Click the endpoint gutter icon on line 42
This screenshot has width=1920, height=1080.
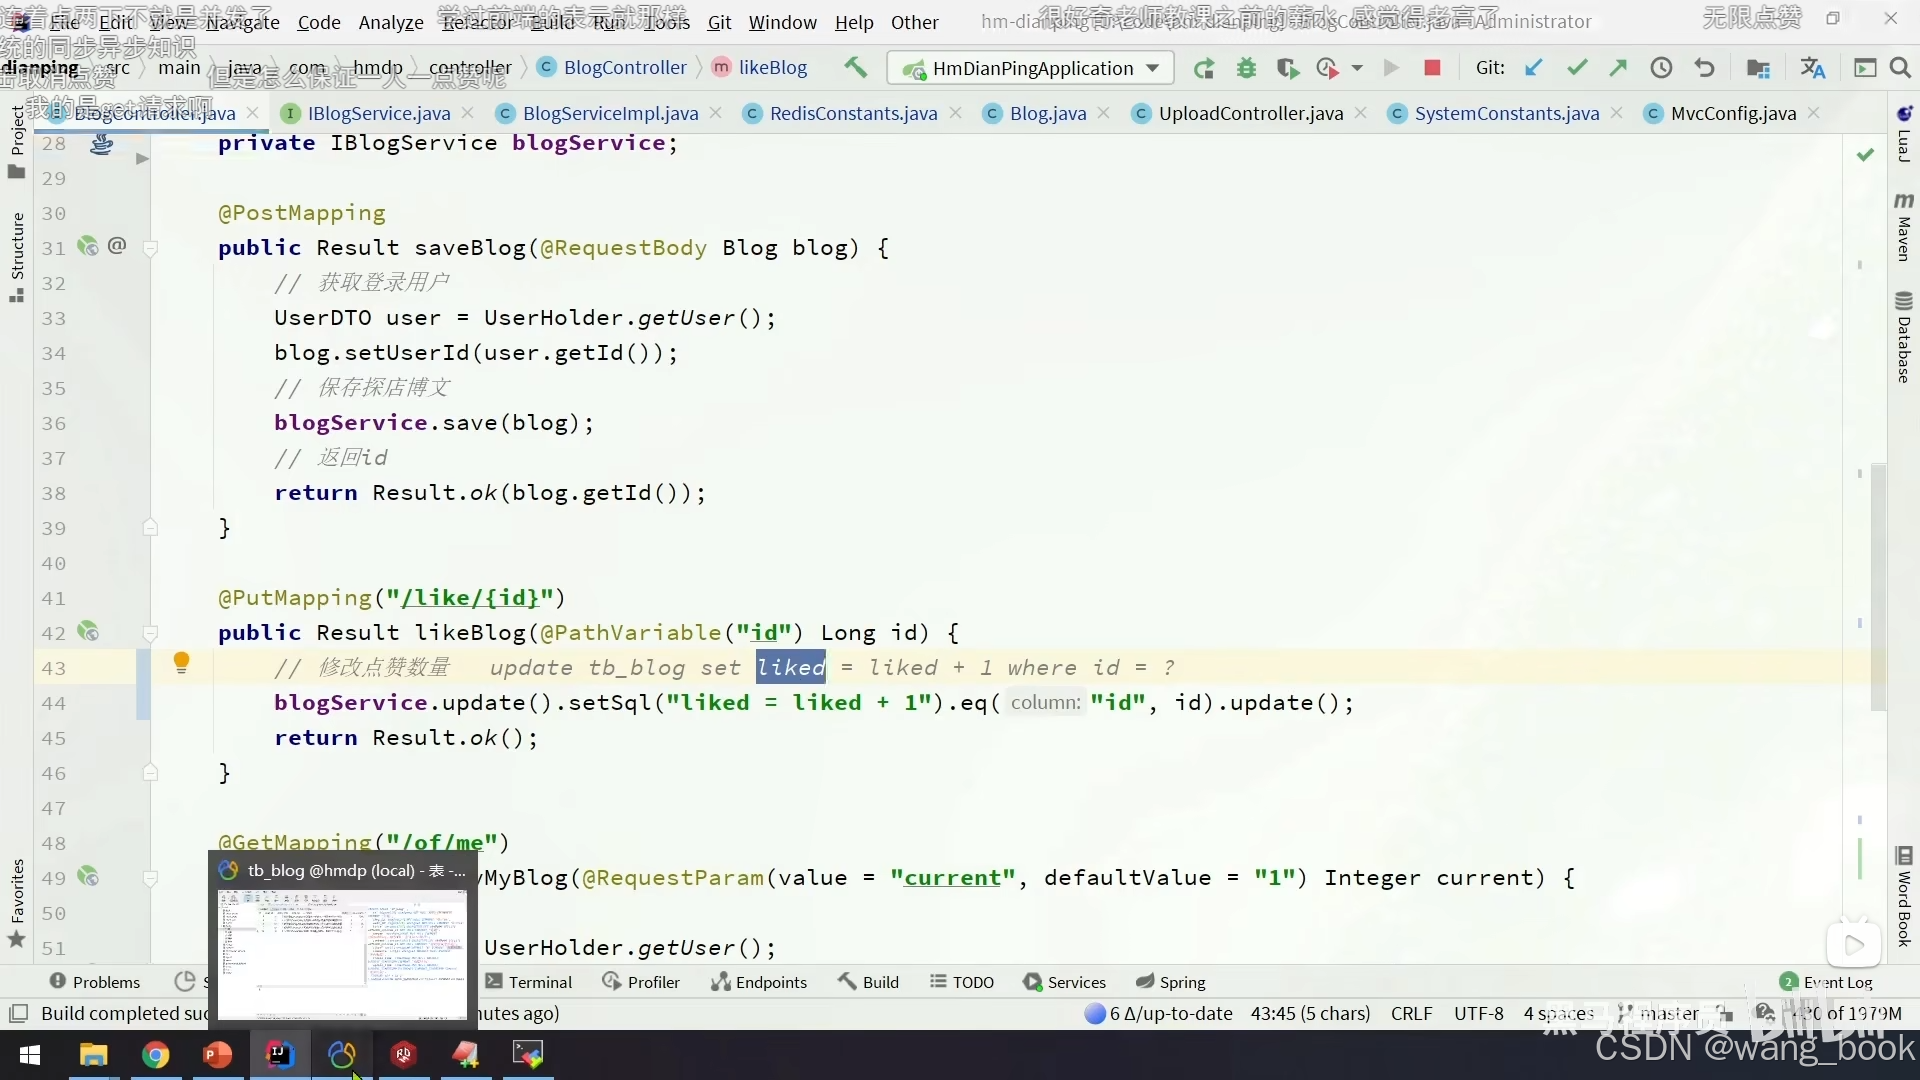88,632
